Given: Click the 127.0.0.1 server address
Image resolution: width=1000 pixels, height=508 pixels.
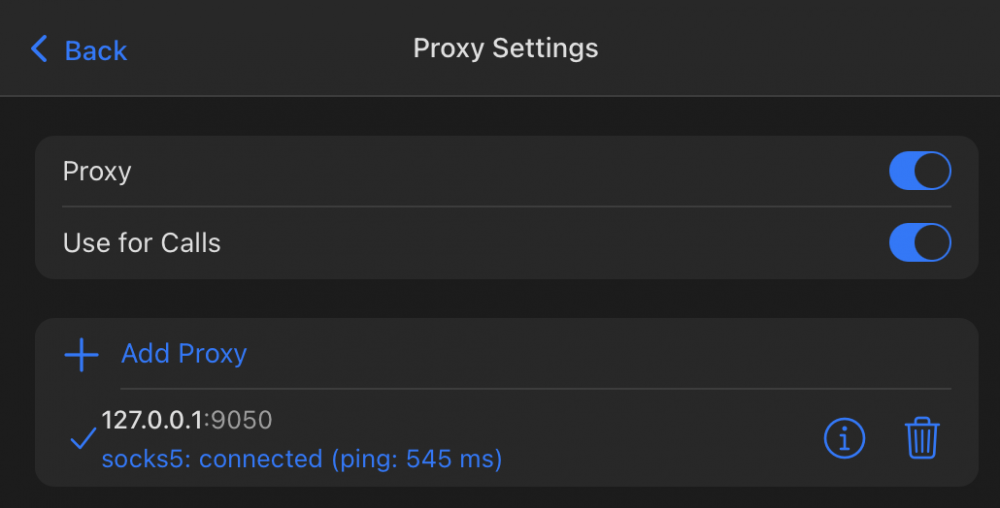Looking at the screenshot, I should point(152,420).
